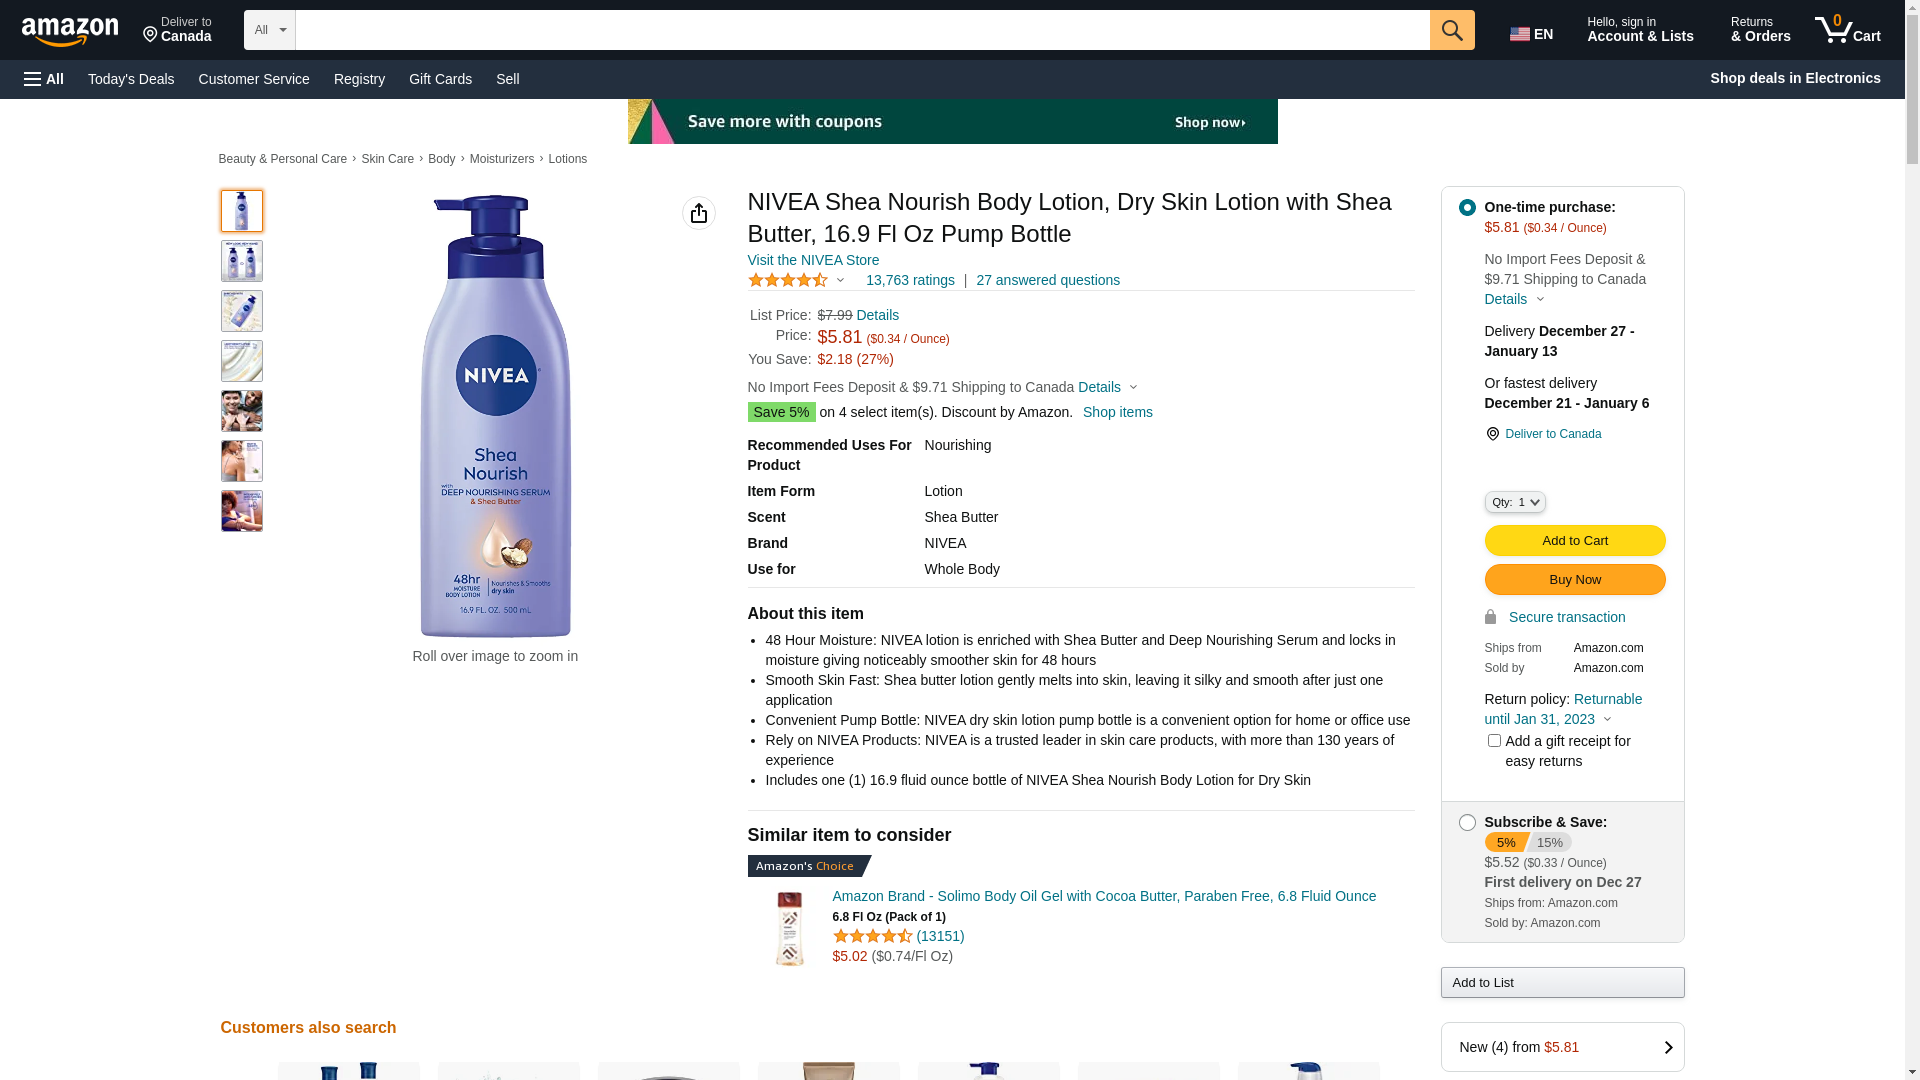Click the magnifying glass search button
Image resolution: width=1920 pixels, height=1080 pixels.
click(1451, 30)
